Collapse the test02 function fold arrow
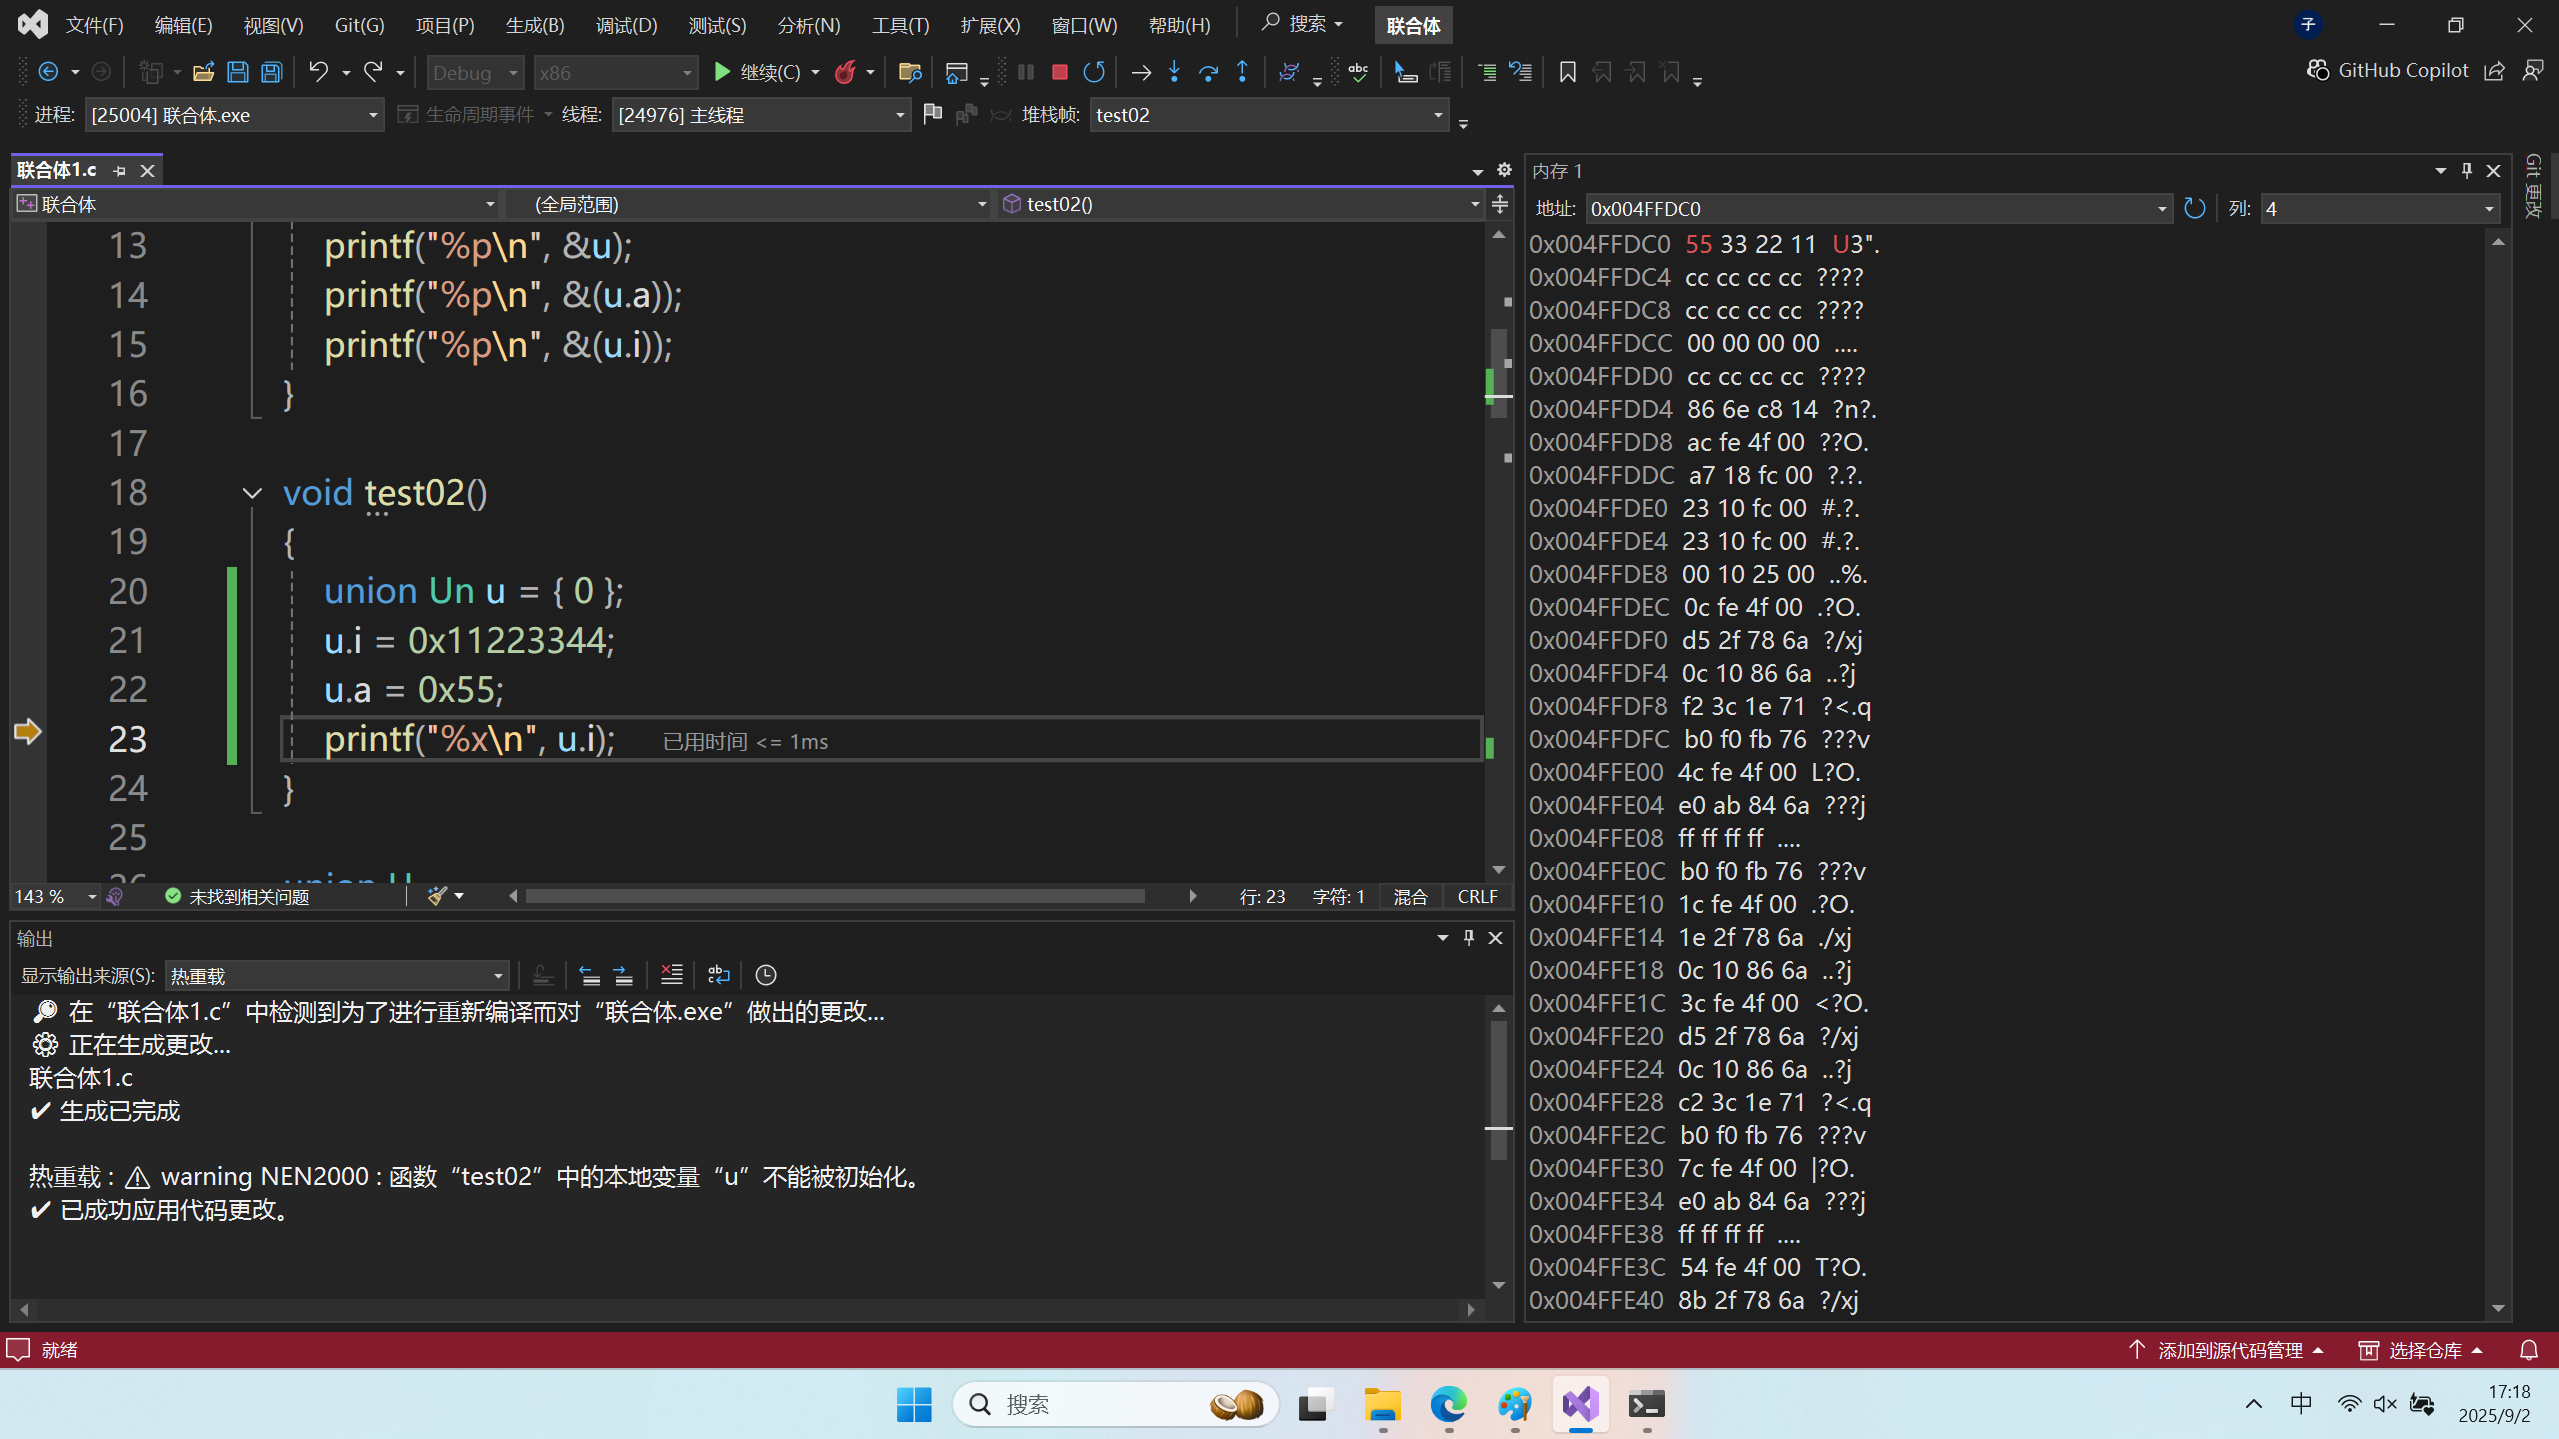The width and height of the screenshot is (2559, 1439). [252, 493]
